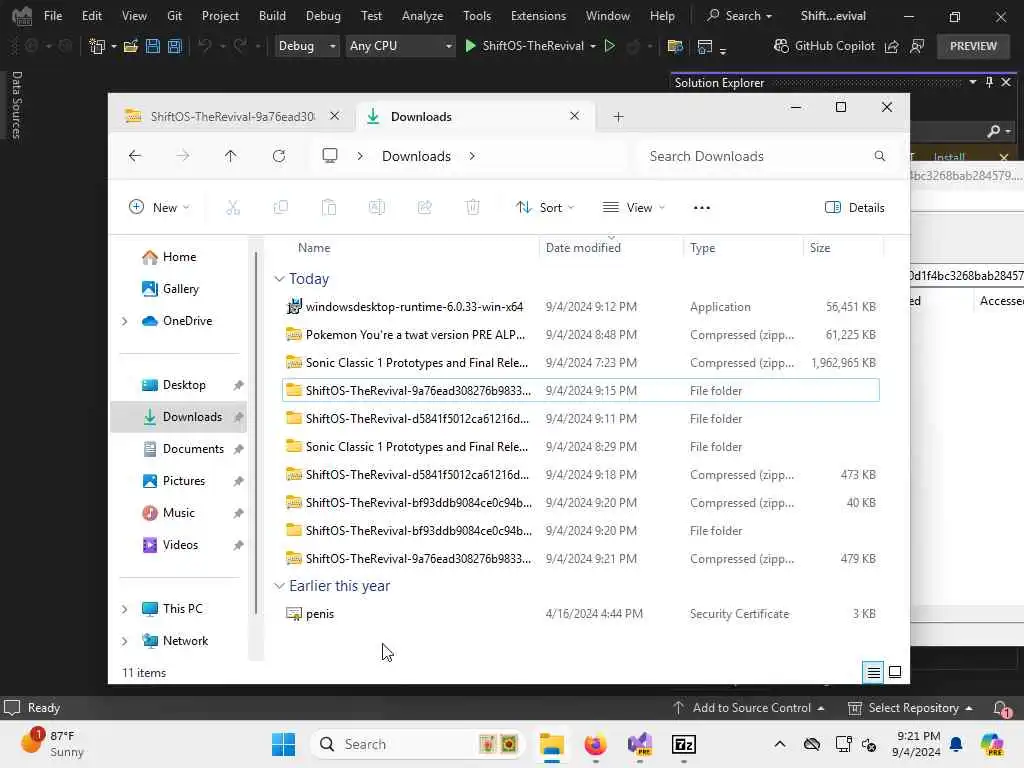The height and width of the screenshot is (768, 1024).
Task: Open 7-Zip from the taskbar
Action: [x=684, y=744]
